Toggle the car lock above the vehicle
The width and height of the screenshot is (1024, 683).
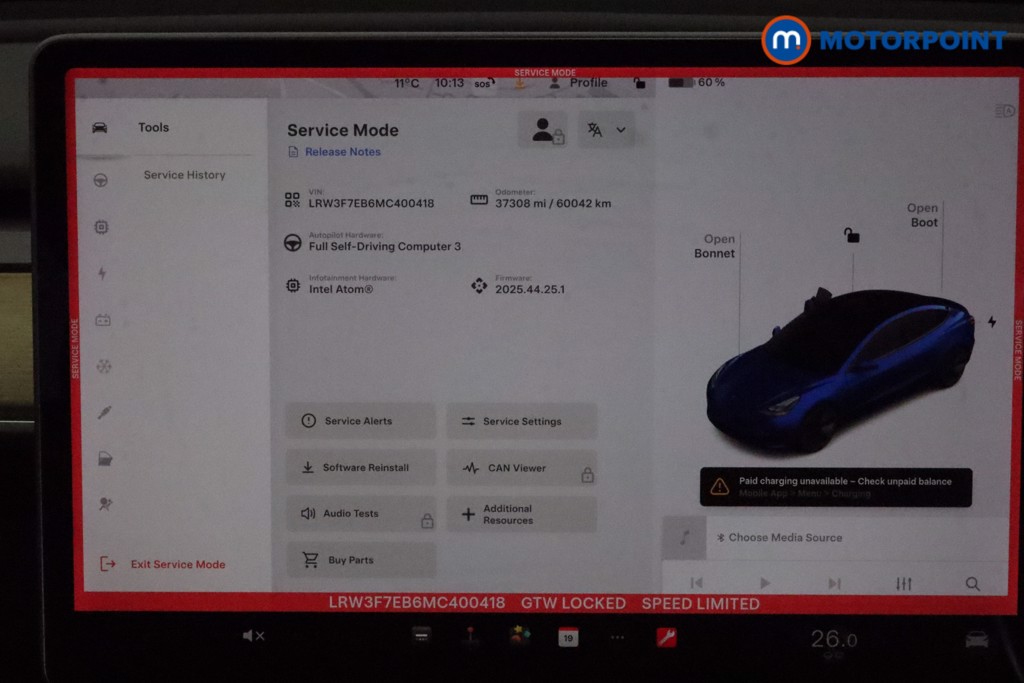[x=851, y=235]
